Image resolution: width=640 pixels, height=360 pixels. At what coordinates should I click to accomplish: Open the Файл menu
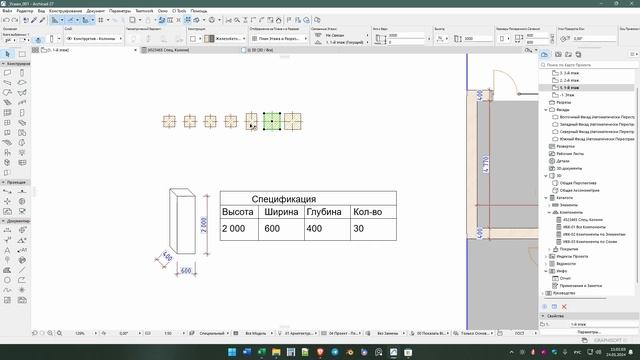[7, 11]
